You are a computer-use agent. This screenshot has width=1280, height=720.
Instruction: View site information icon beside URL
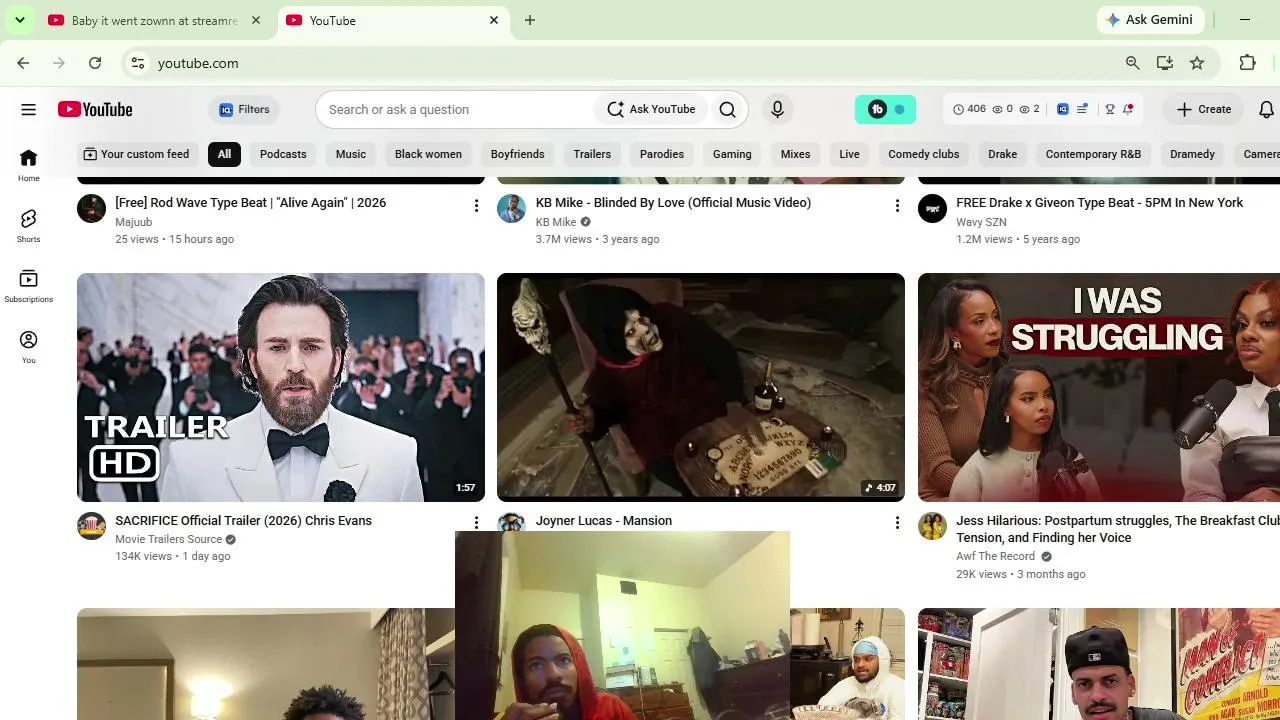tap(138, 63)
